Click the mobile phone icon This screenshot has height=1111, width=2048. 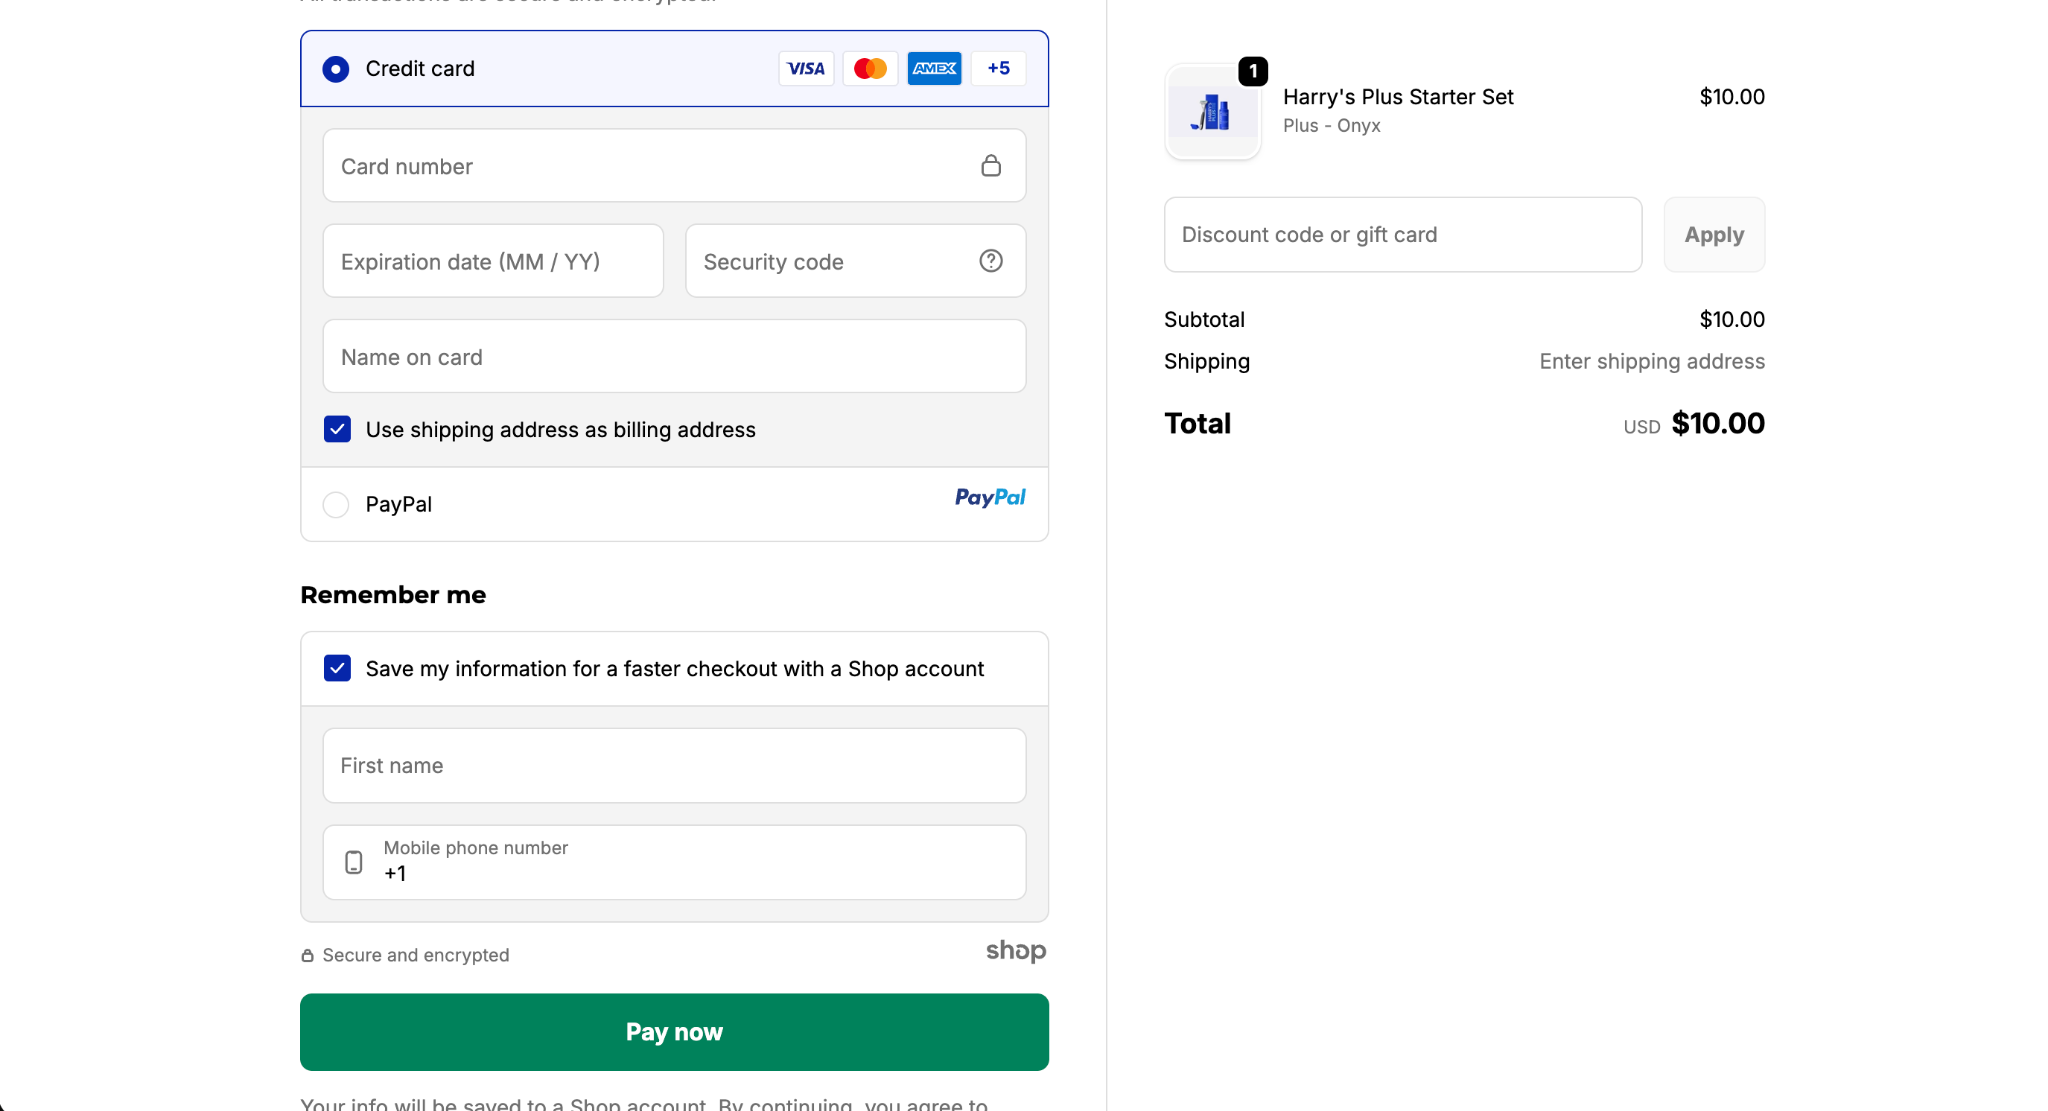point(354,862)
